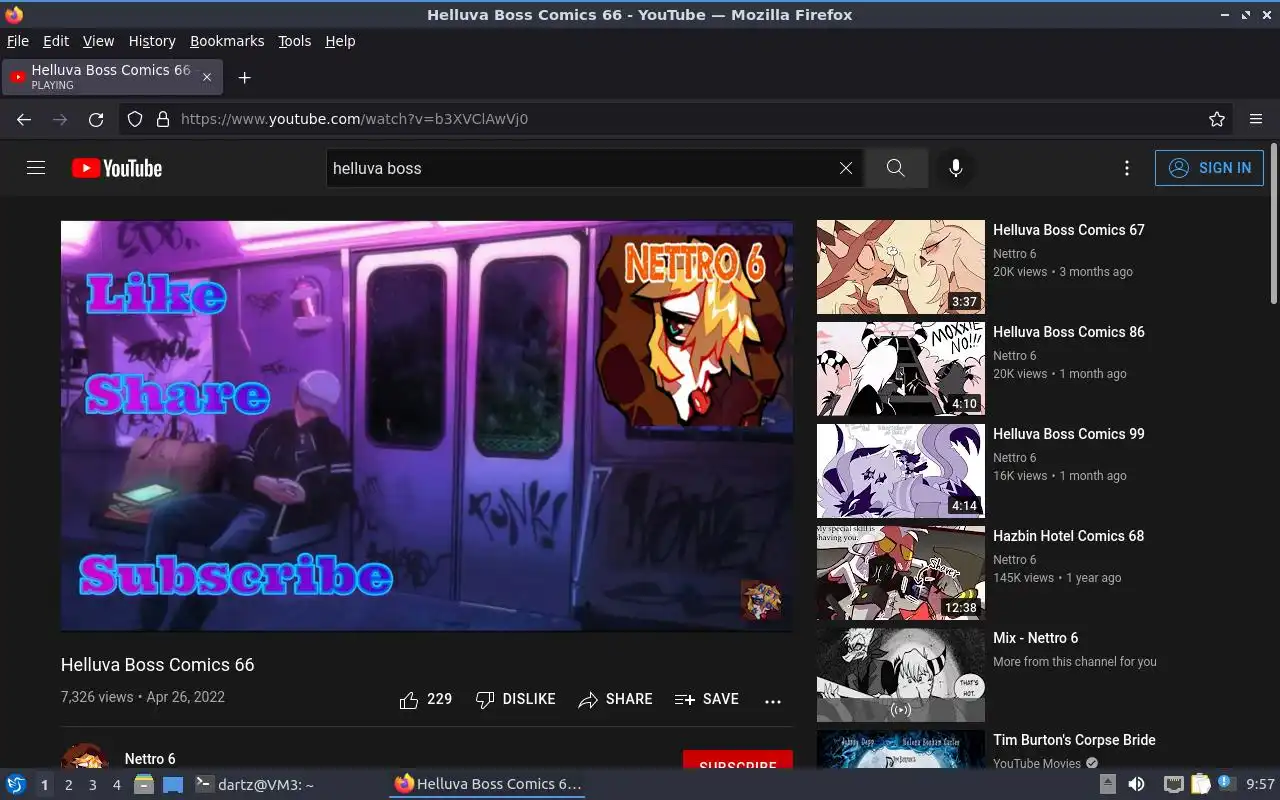Open Helluva Boss Comics 86 thumbnail
The image size is (1280, 800).
(901, 369)
